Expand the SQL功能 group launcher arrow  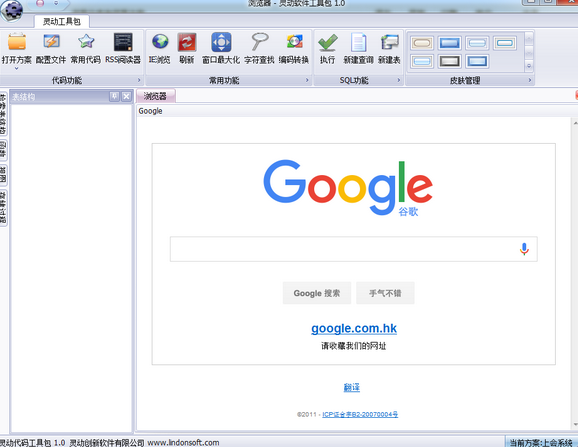[399, 80]
